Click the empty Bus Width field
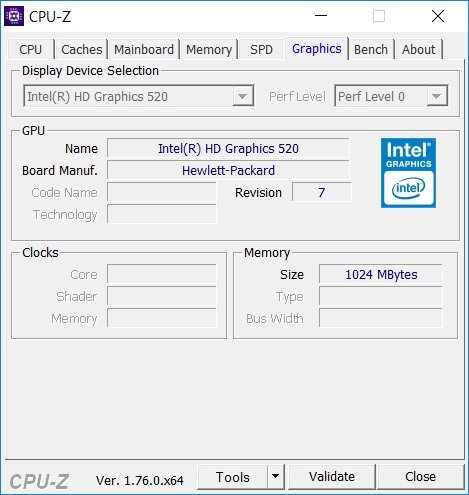Image resolution: width=469 pixels, height=495 pixels. point(381,318)
